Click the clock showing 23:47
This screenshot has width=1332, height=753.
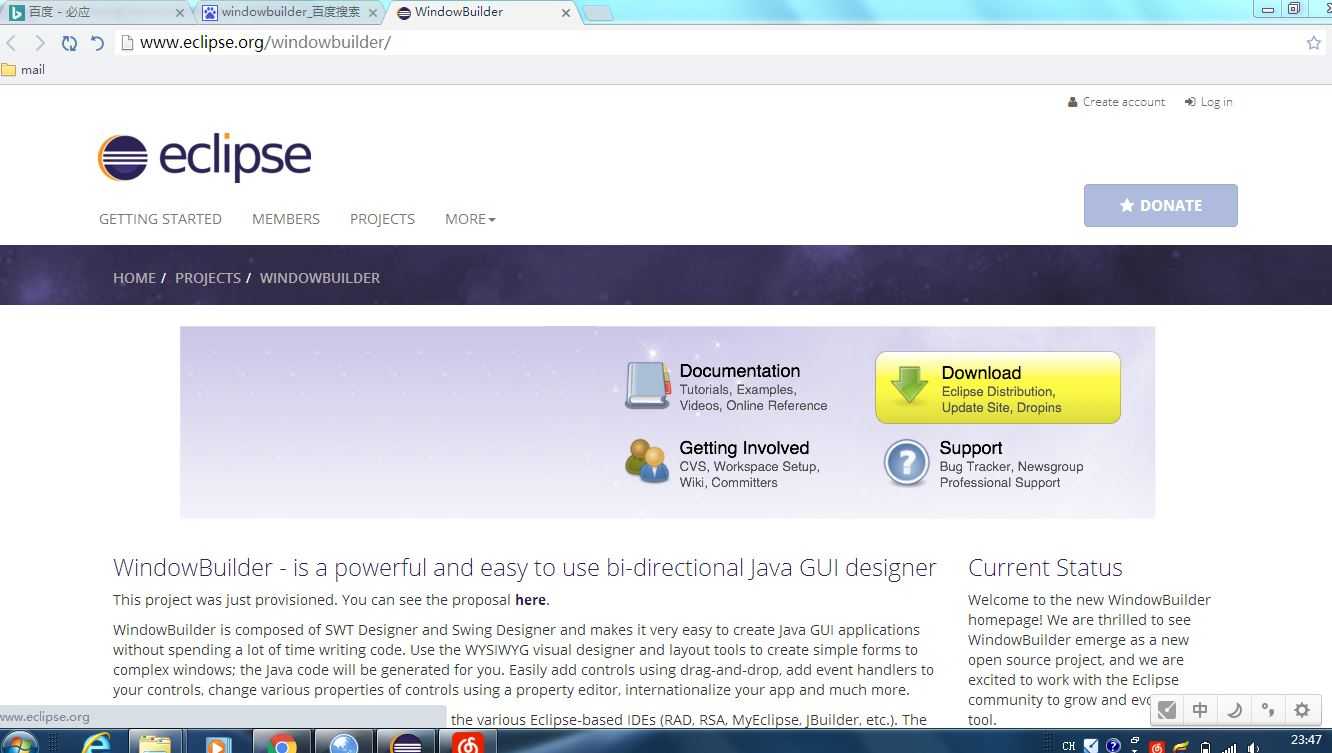[x=1306, y=741]
